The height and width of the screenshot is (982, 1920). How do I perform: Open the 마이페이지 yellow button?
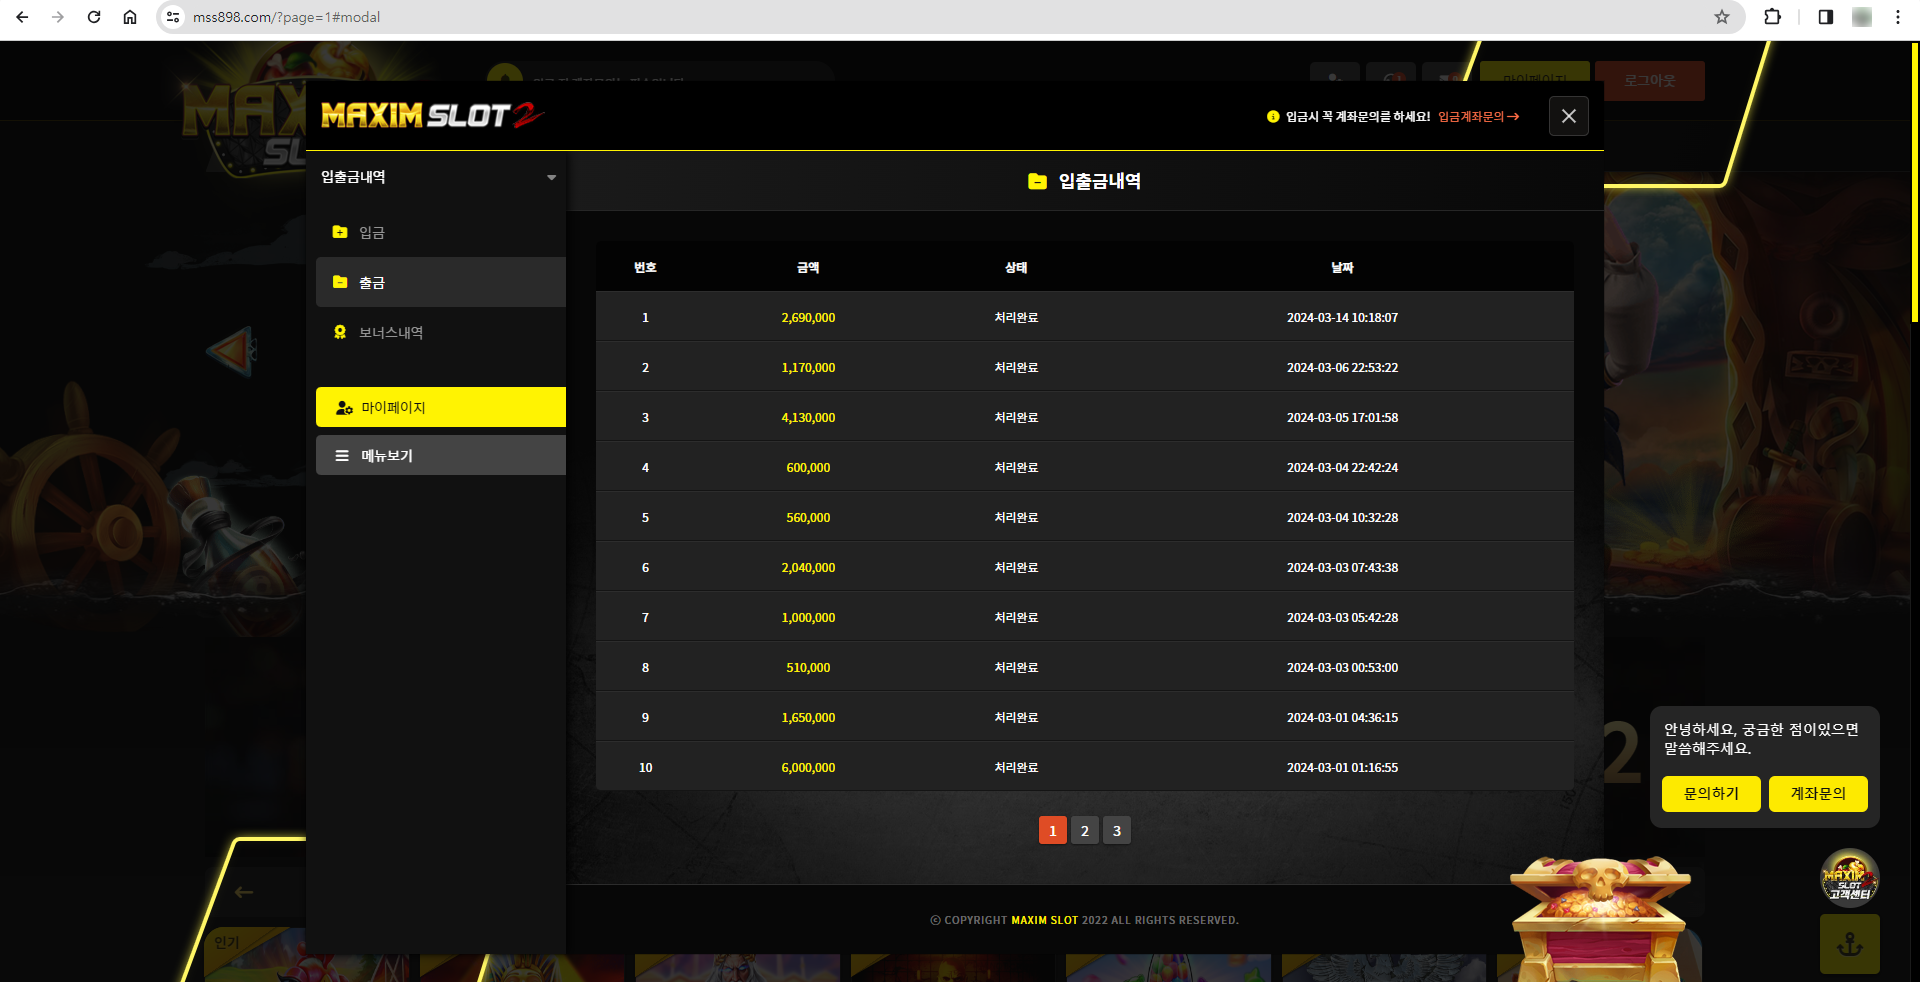[441, 407]
